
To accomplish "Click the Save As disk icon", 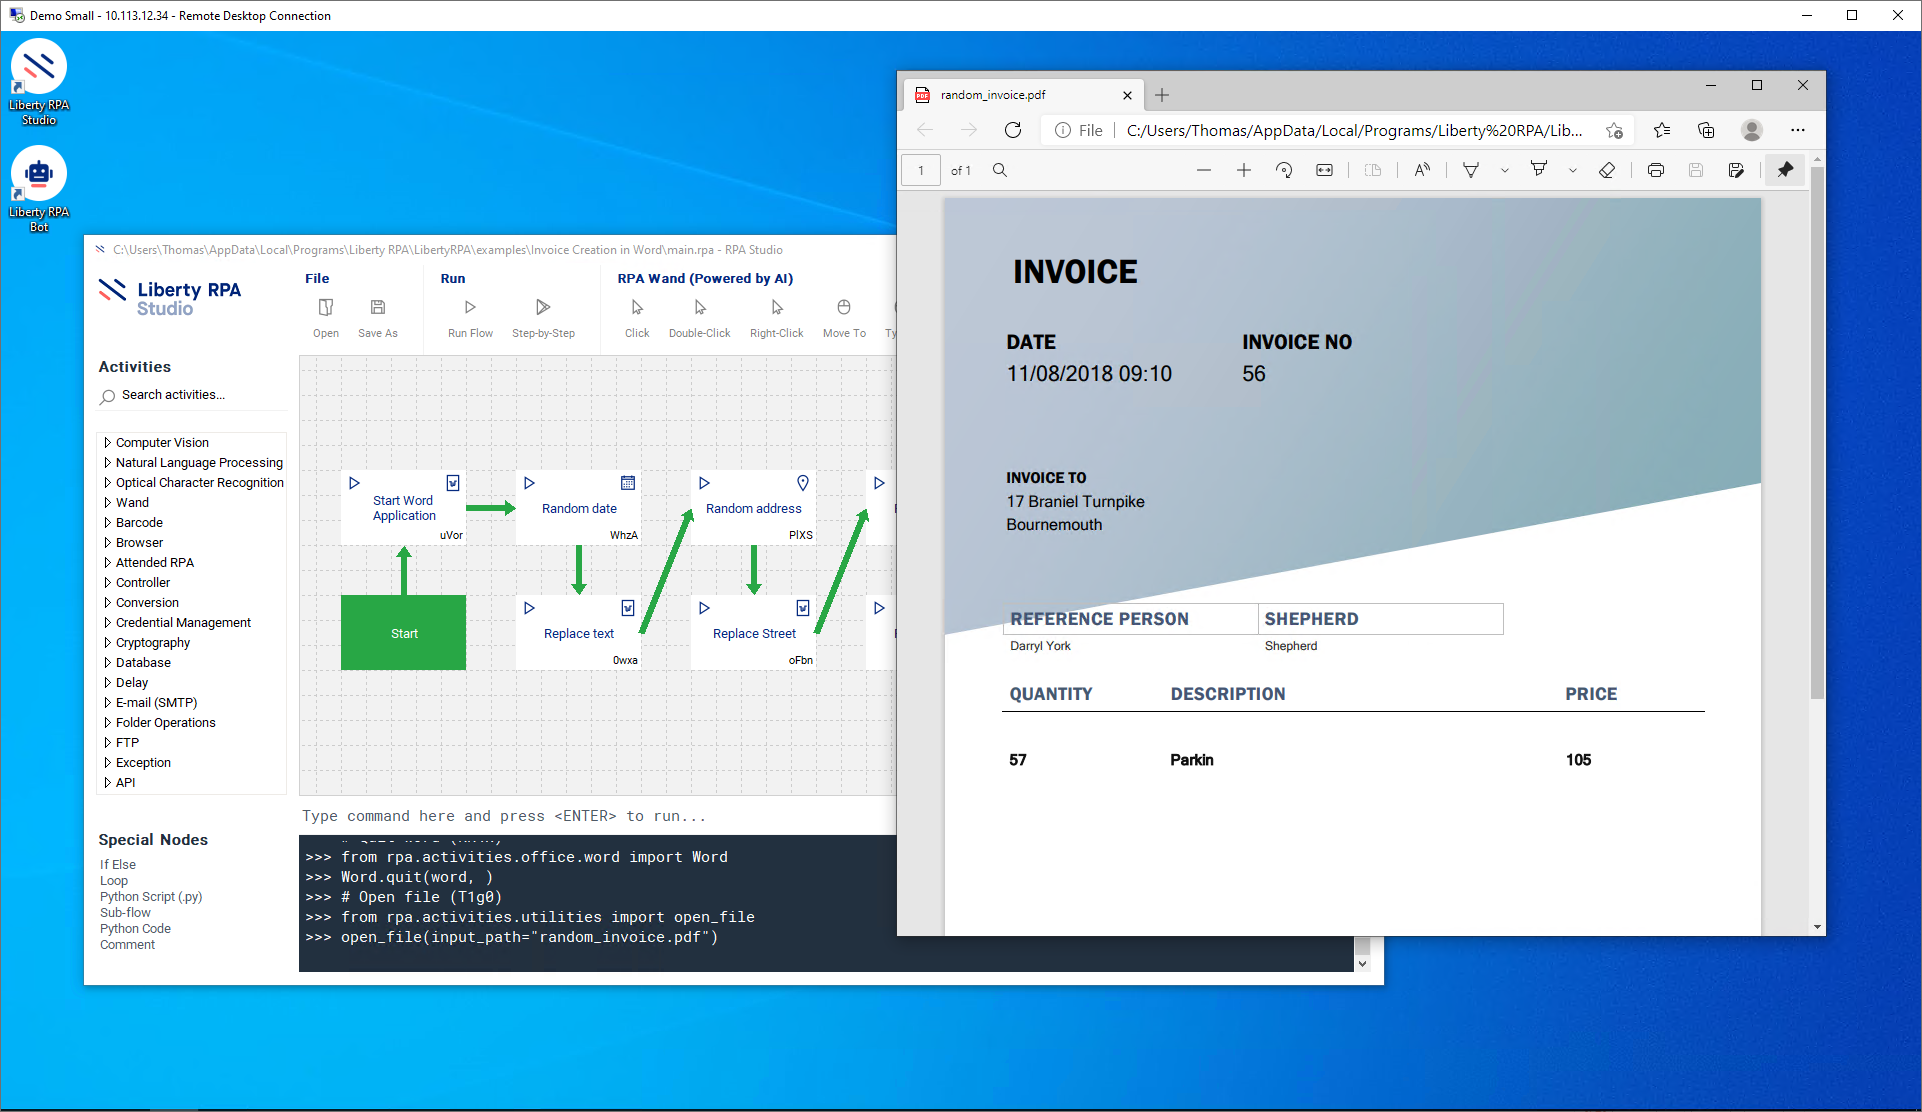I will pos(377,307).
